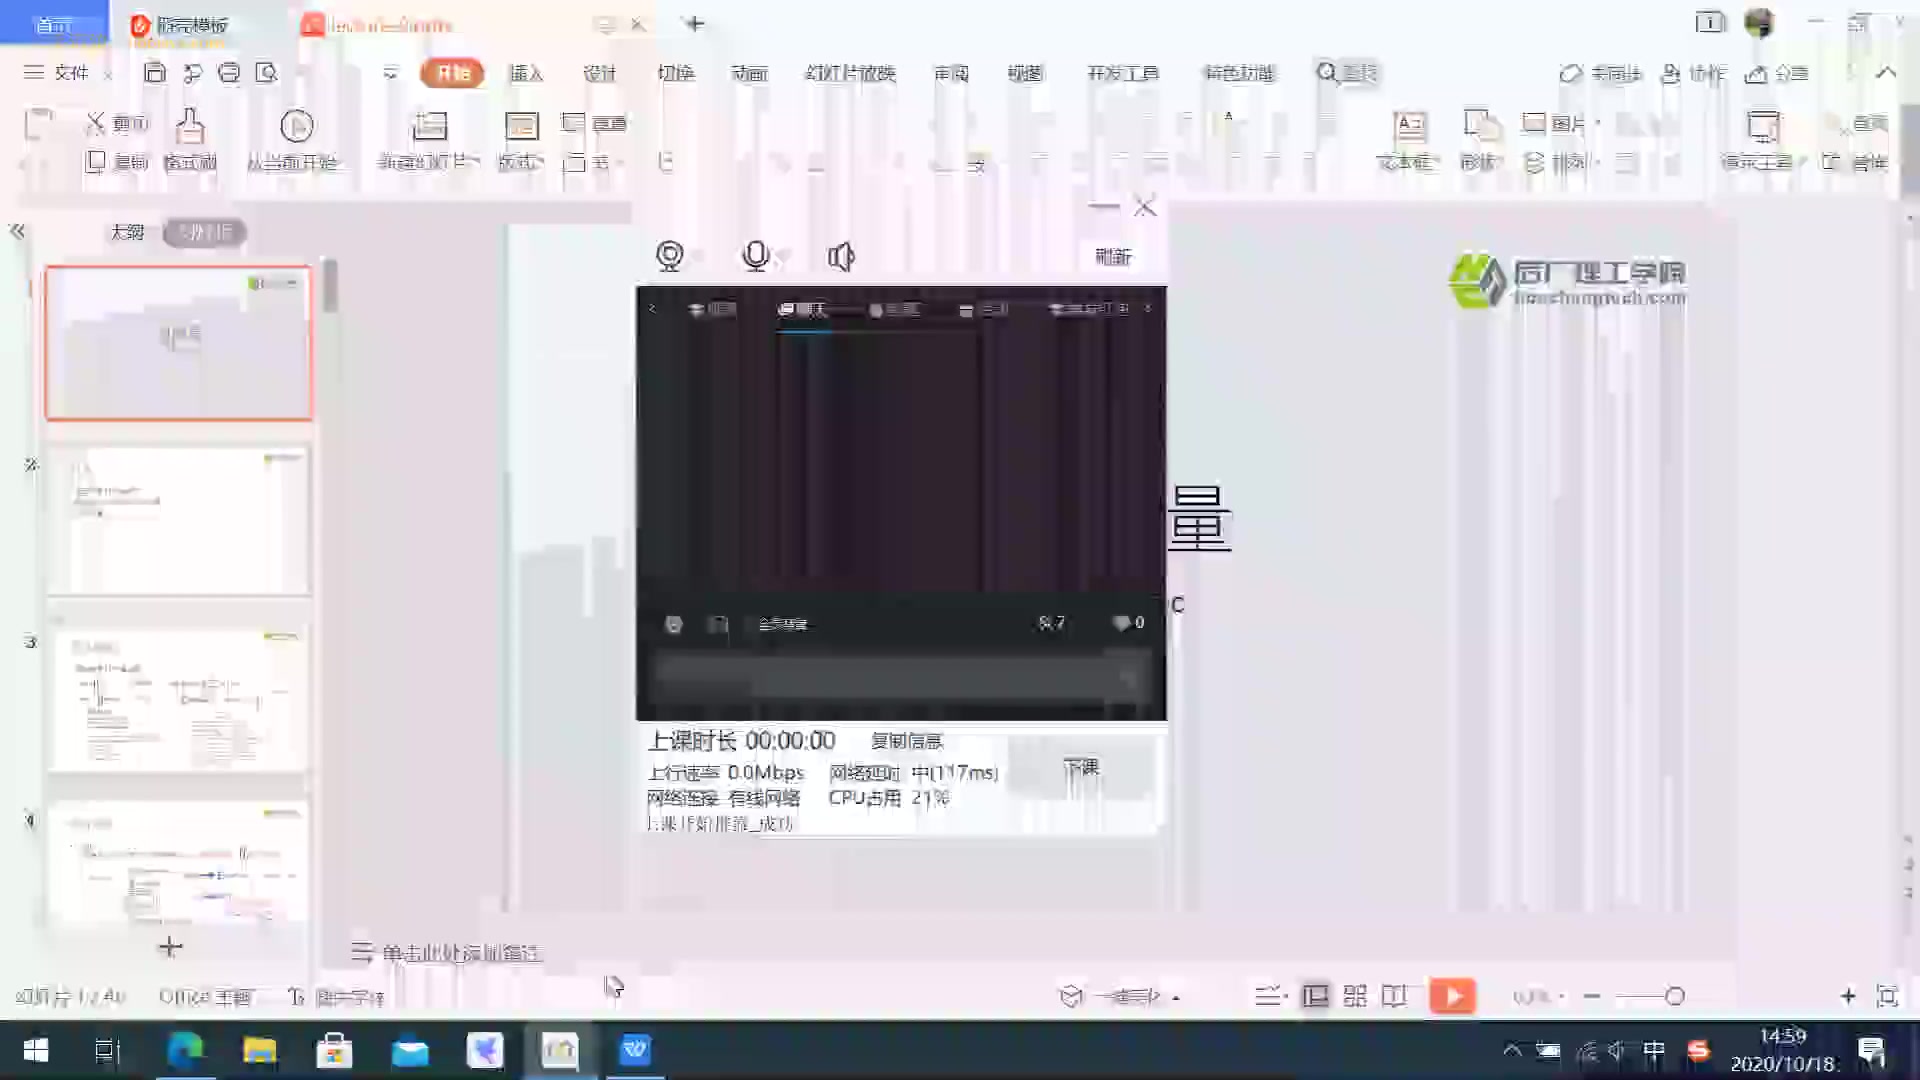The width and height of the screenshot is (1920, 1080).
Task: Click the Copy (复制) button
Action: click(117, 162)
